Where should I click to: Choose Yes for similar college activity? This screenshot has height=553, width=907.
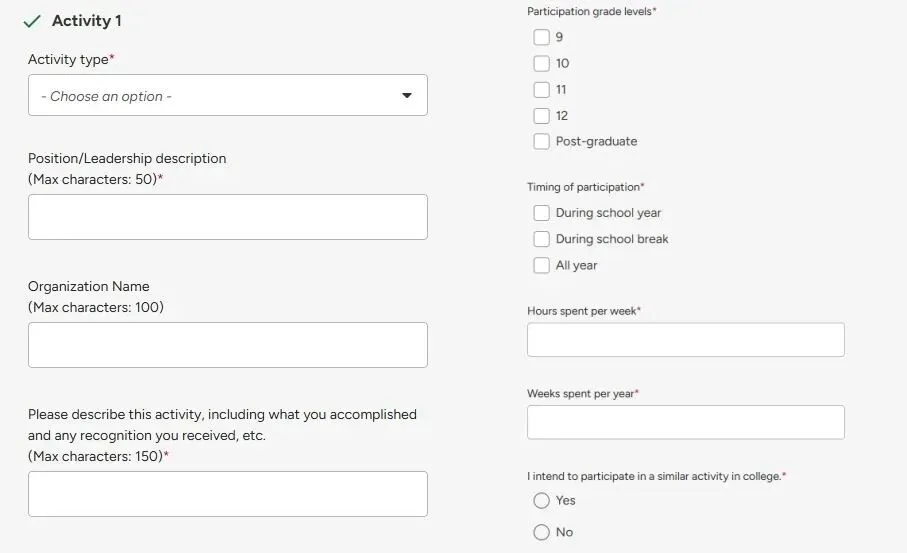click(541, 500)
